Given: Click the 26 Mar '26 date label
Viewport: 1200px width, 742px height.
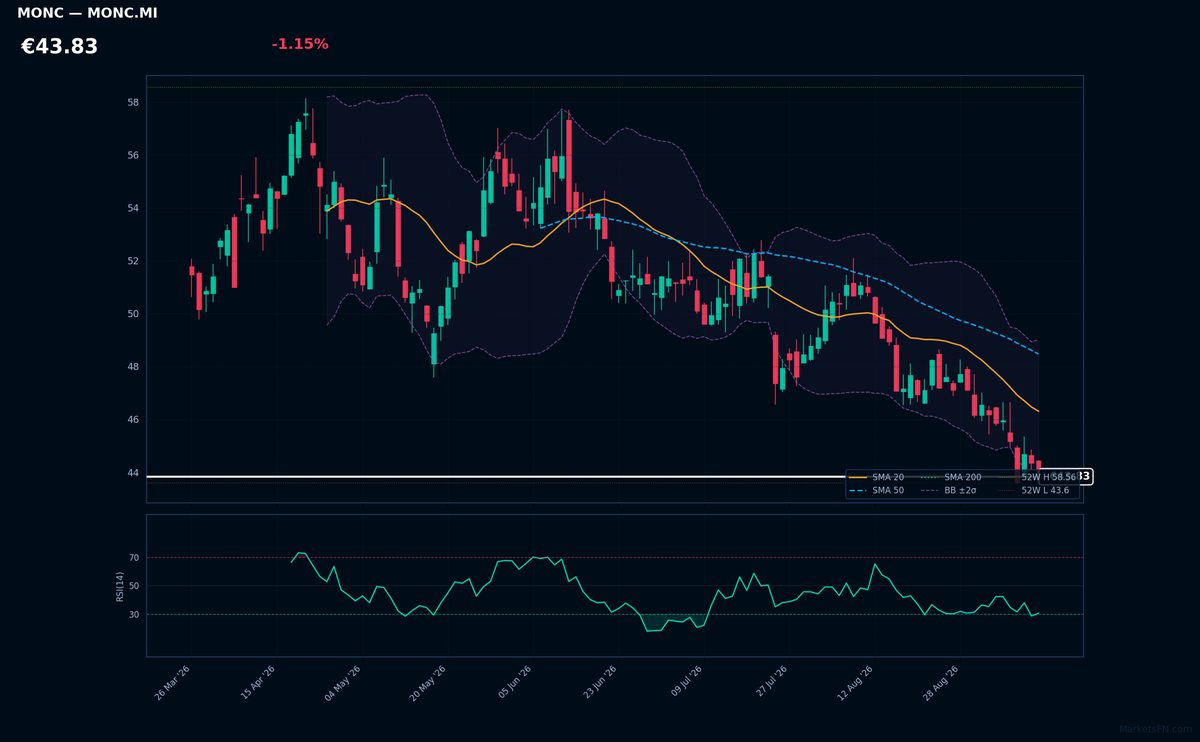Looking at the screenshot, I should point(172,683).
